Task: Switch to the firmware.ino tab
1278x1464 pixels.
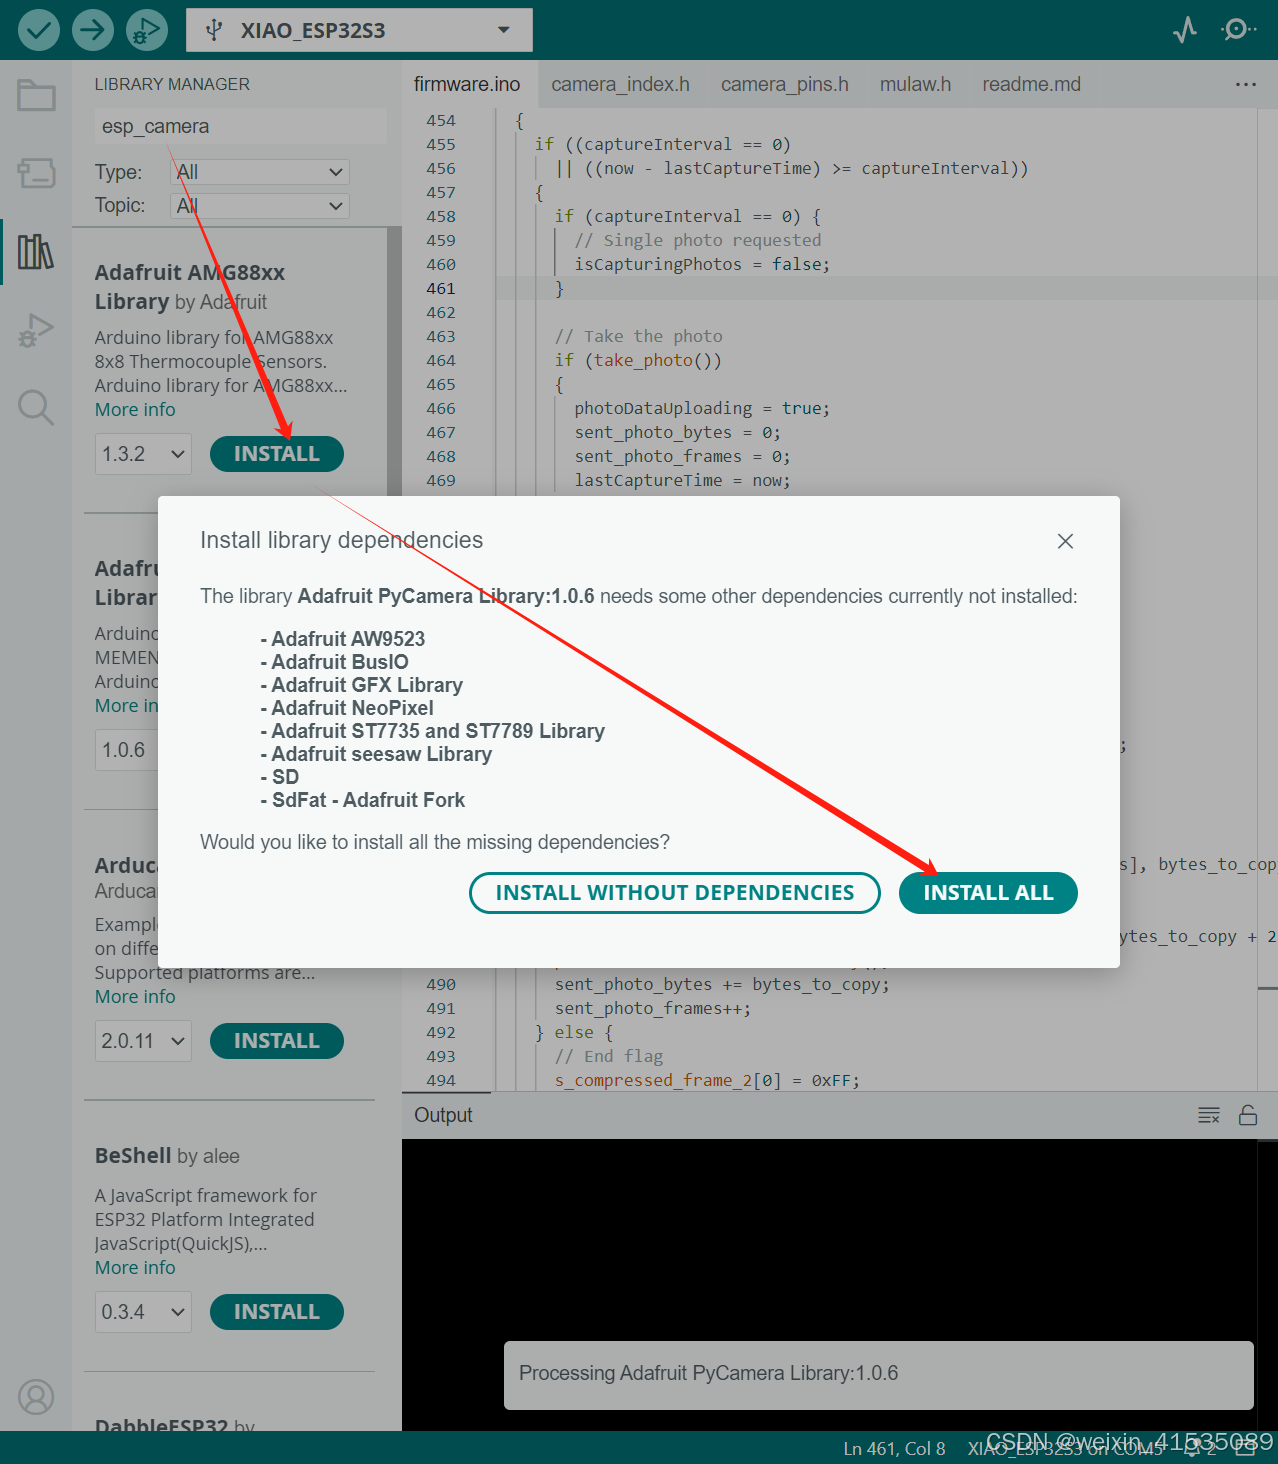Action: click(467, 84)
